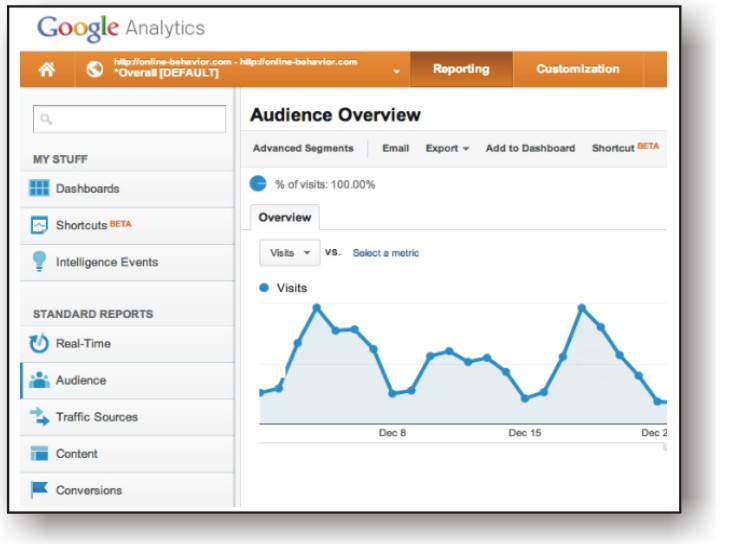The height and width of the screenshot is (547, 734).
Task: Open Dashboards grid icon in sidebar
Action: 39,188
